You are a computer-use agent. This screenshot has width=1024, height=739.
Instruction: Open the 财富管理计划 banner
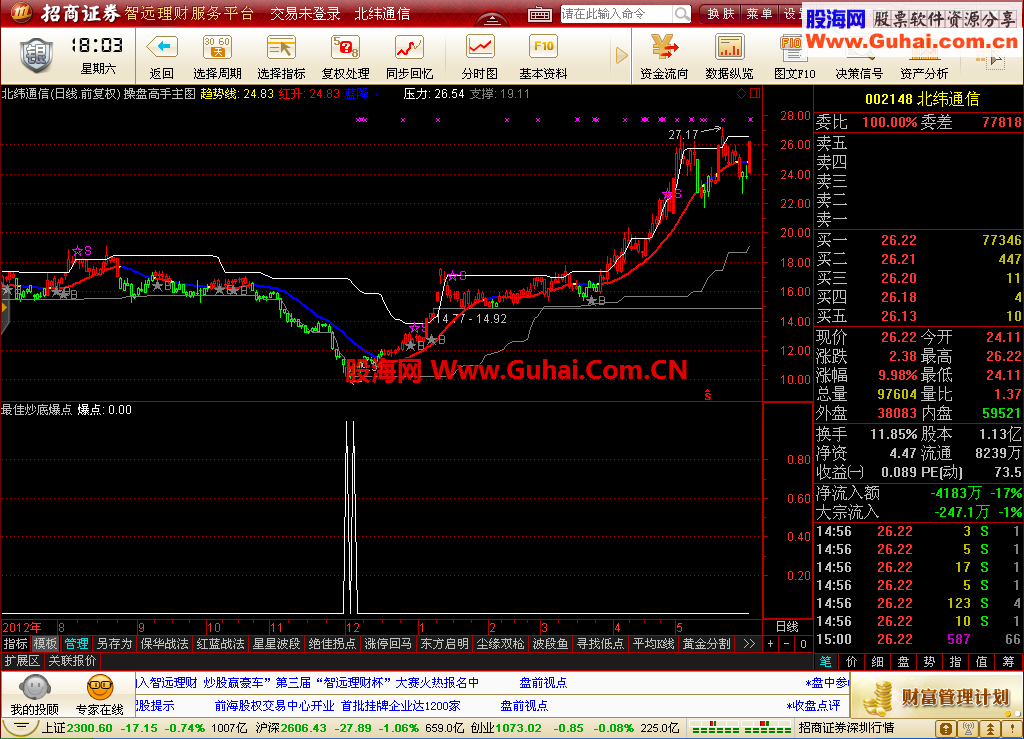tap(936, 697)
